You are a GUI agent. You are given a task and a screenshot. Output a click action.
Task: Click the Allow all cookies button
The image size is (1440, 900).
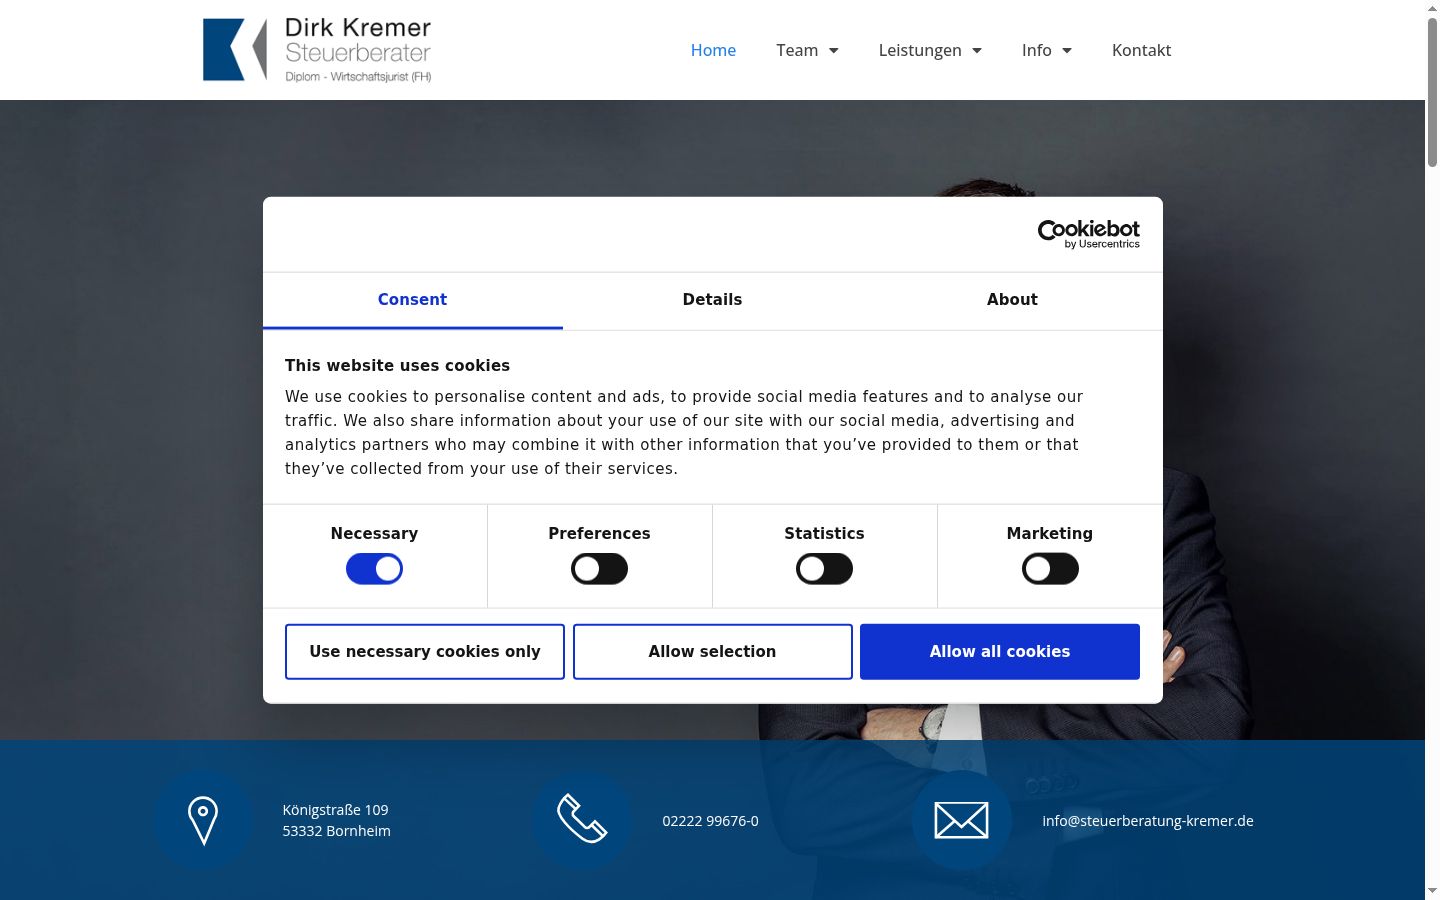pos(1000,652)
